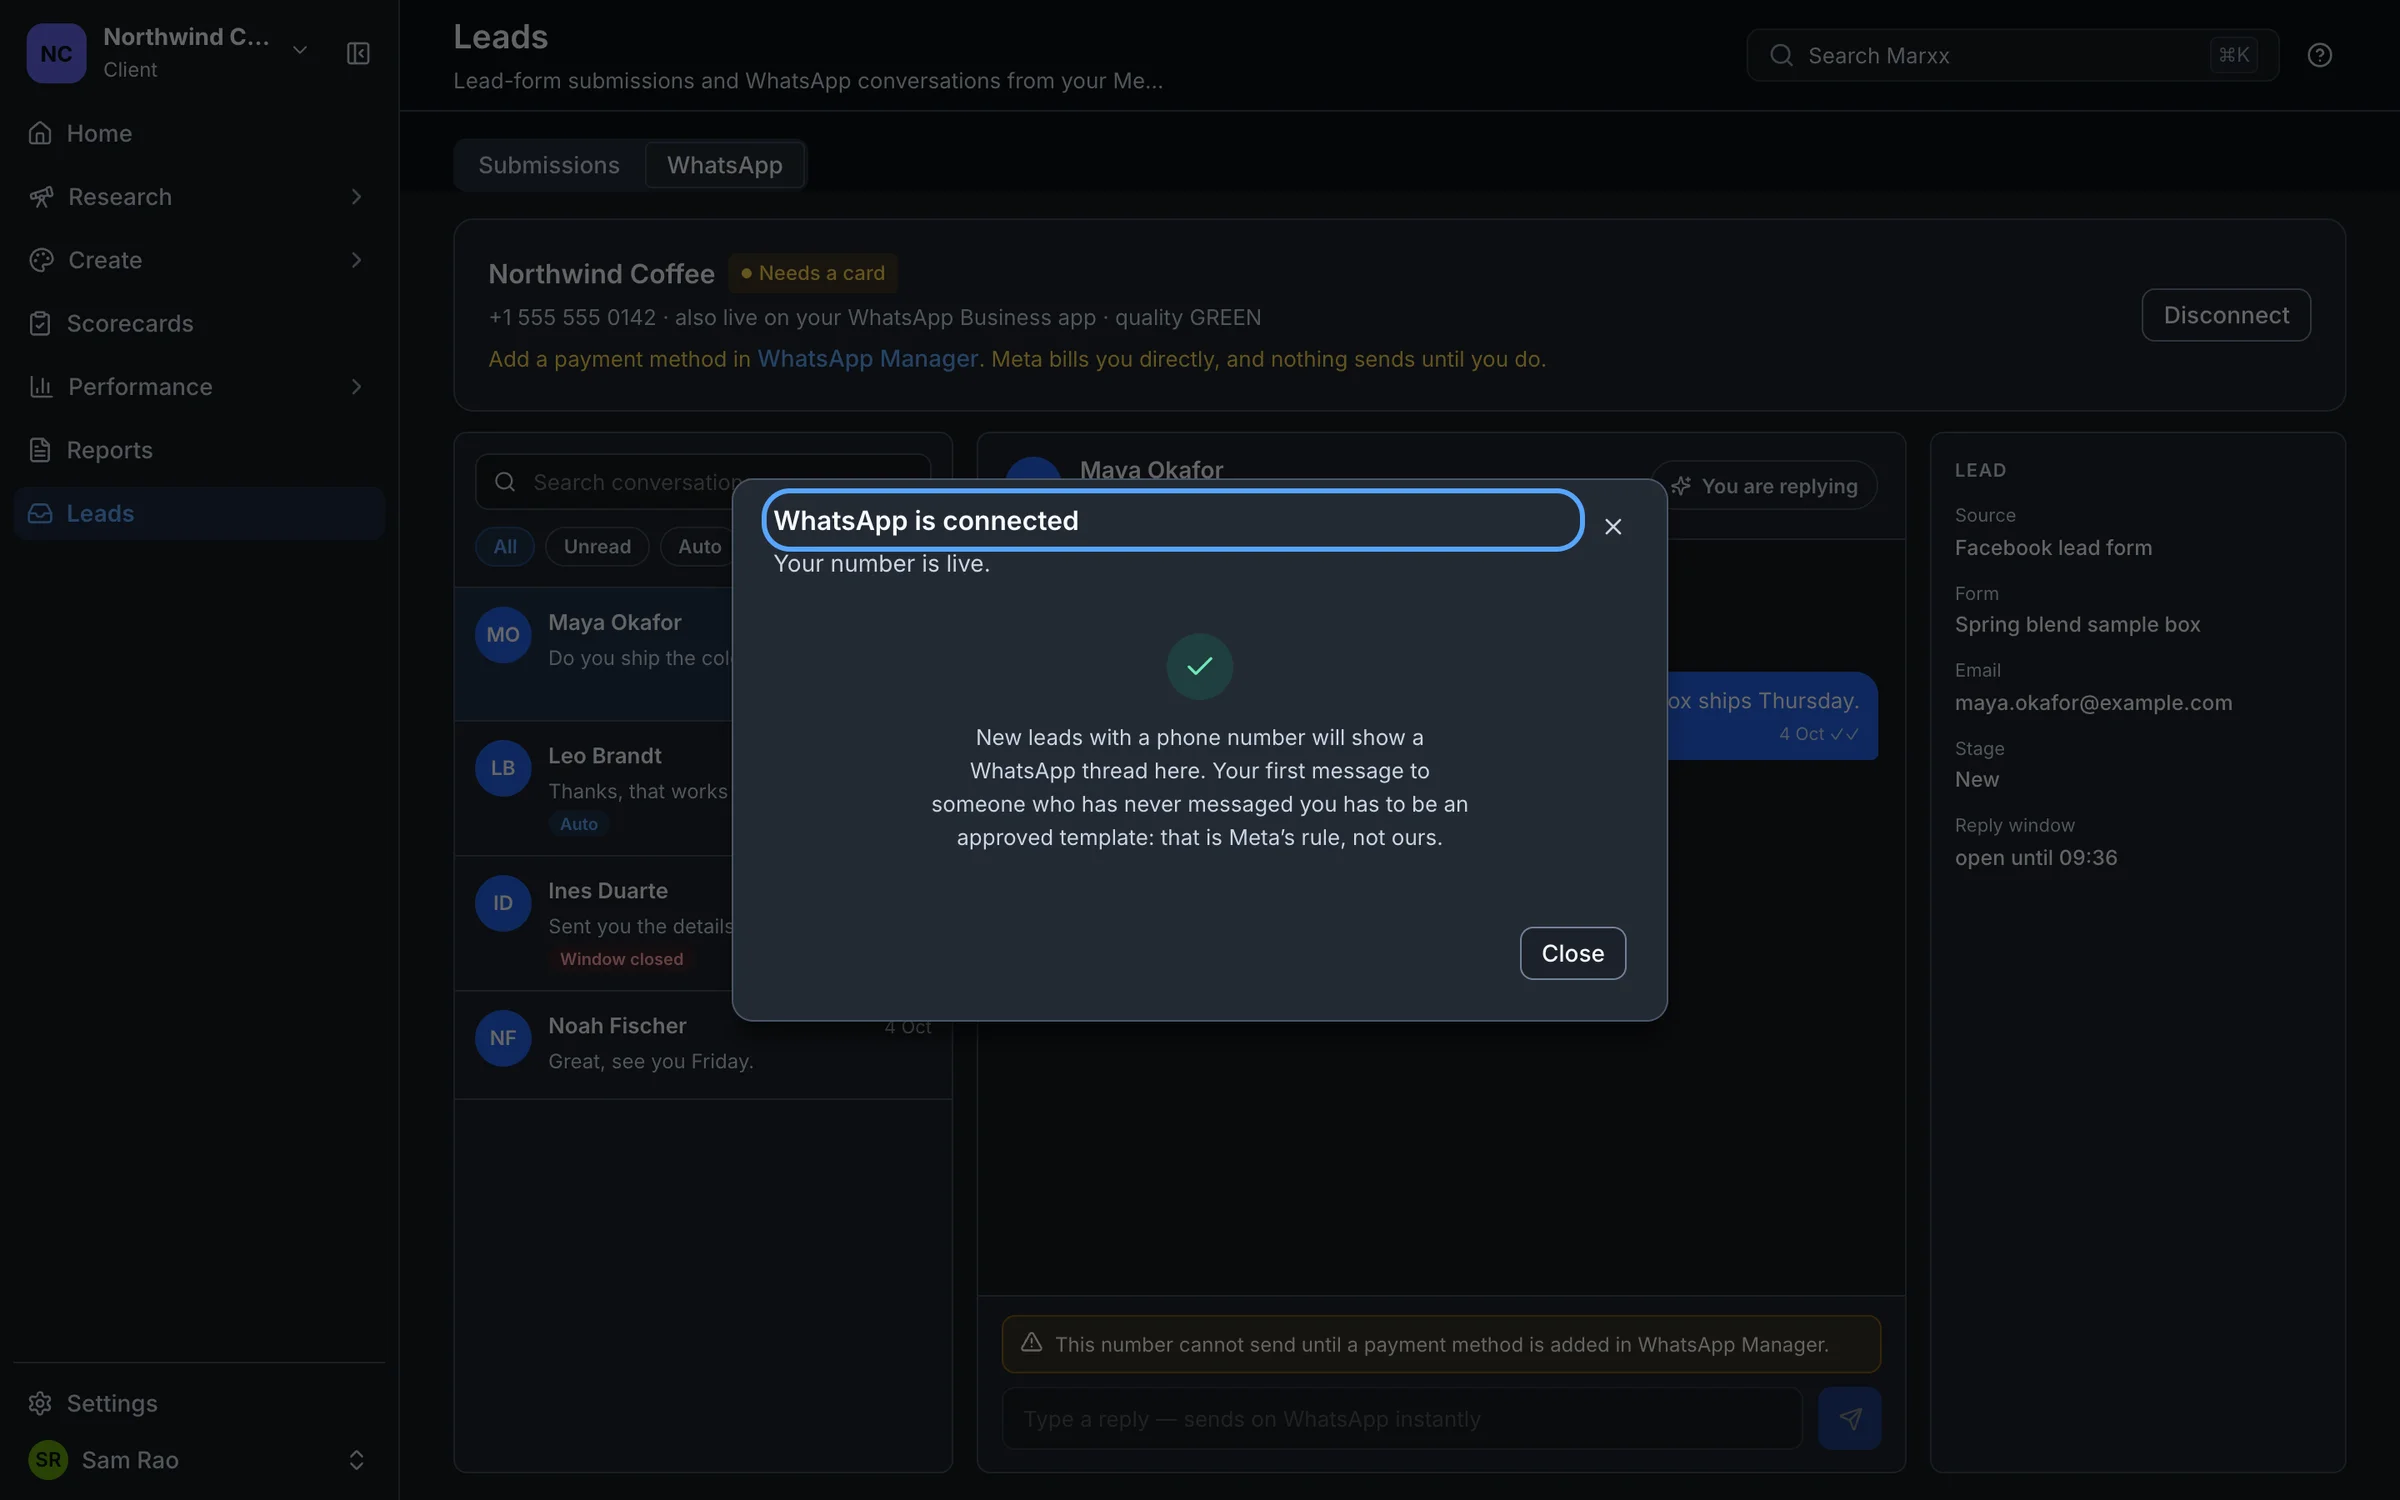
Task: Click the Create palette icon
Action: coord(40,260)
